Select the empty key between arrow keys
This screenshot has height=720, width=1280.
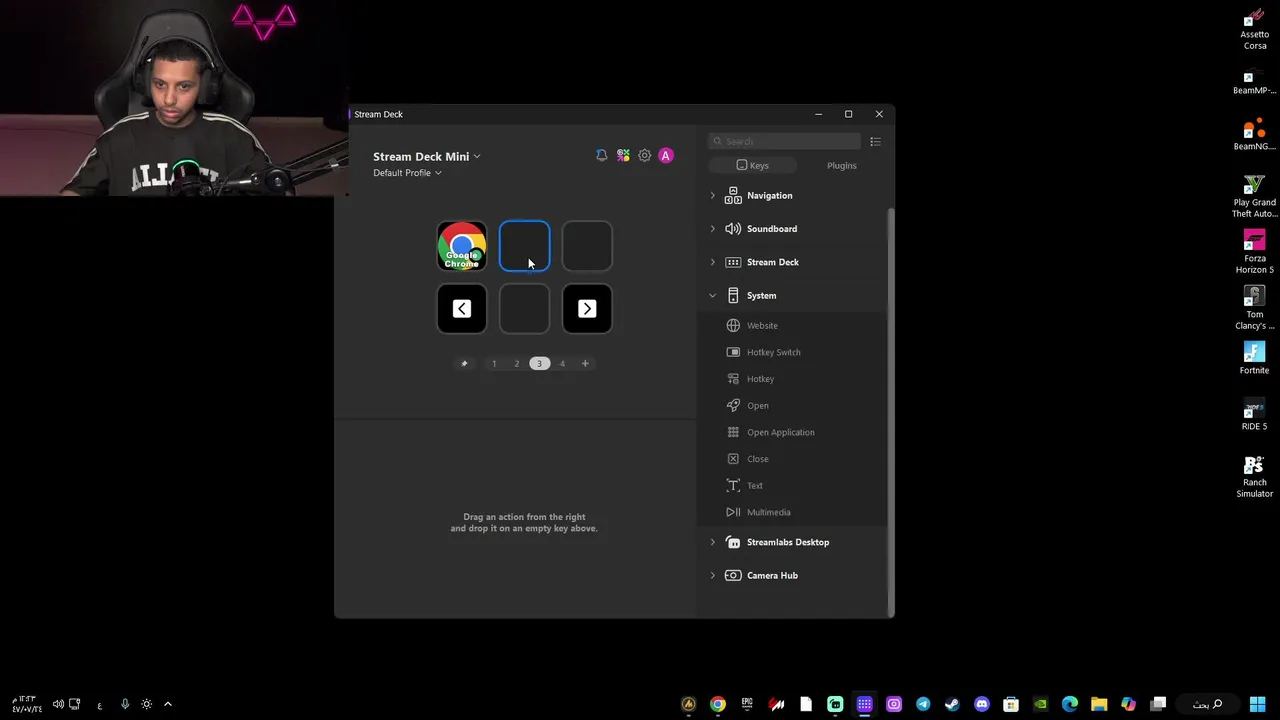tap(524, 309)
